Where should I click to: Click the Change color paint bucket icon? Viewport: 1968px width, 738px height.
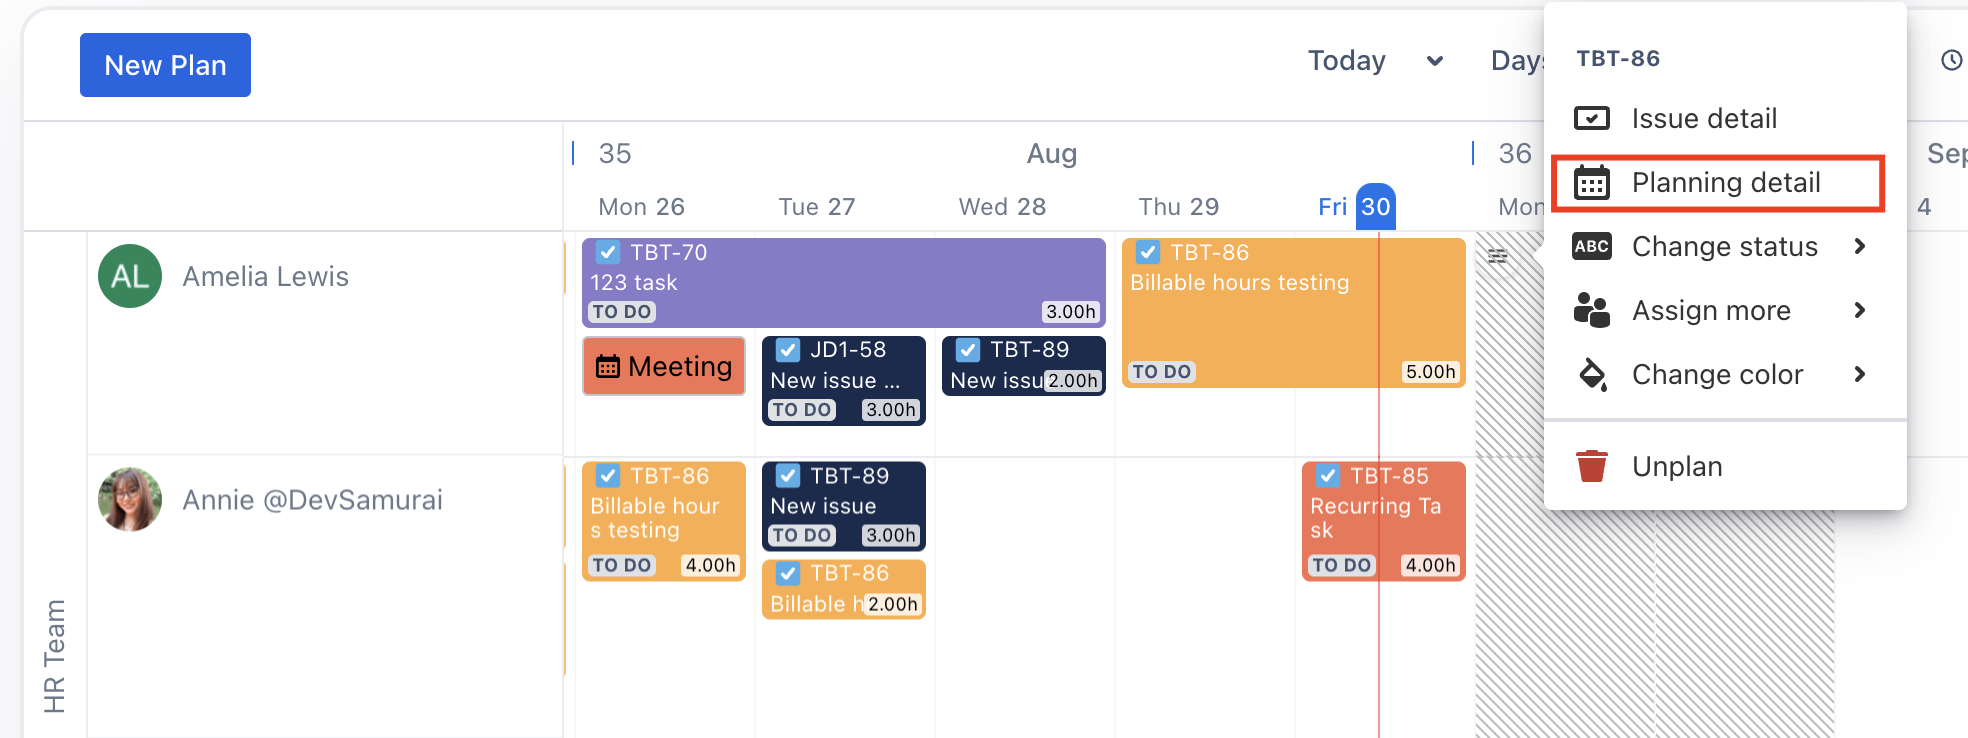tap(1591, 375)
